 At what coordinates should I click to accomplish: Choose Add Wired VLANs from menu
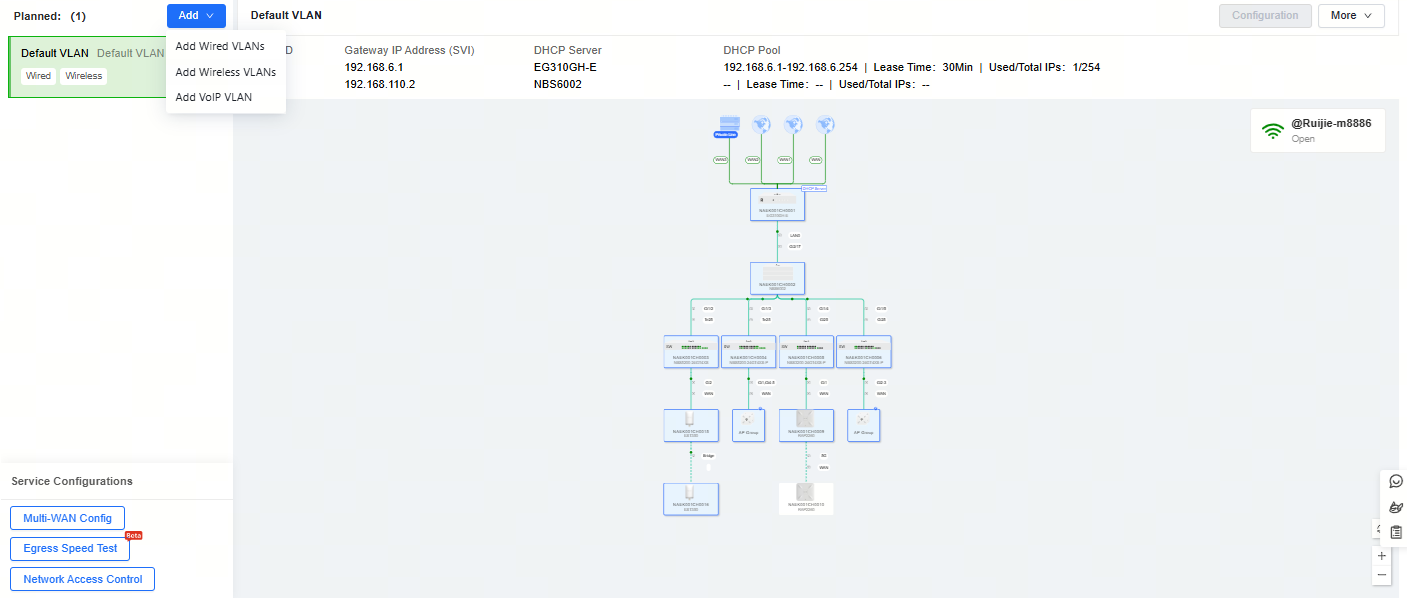[x=220, y=46]
